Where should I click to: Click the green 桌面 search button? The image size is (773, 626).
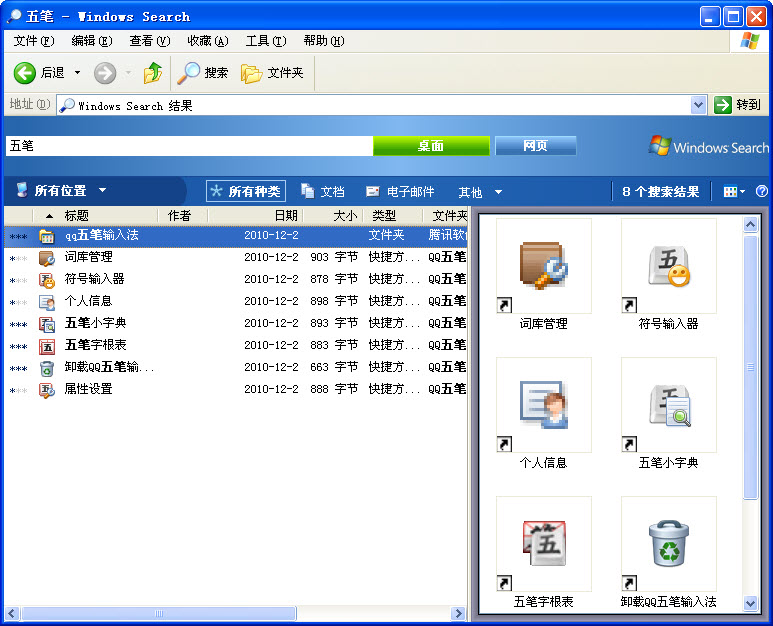[x=431, y=146]
